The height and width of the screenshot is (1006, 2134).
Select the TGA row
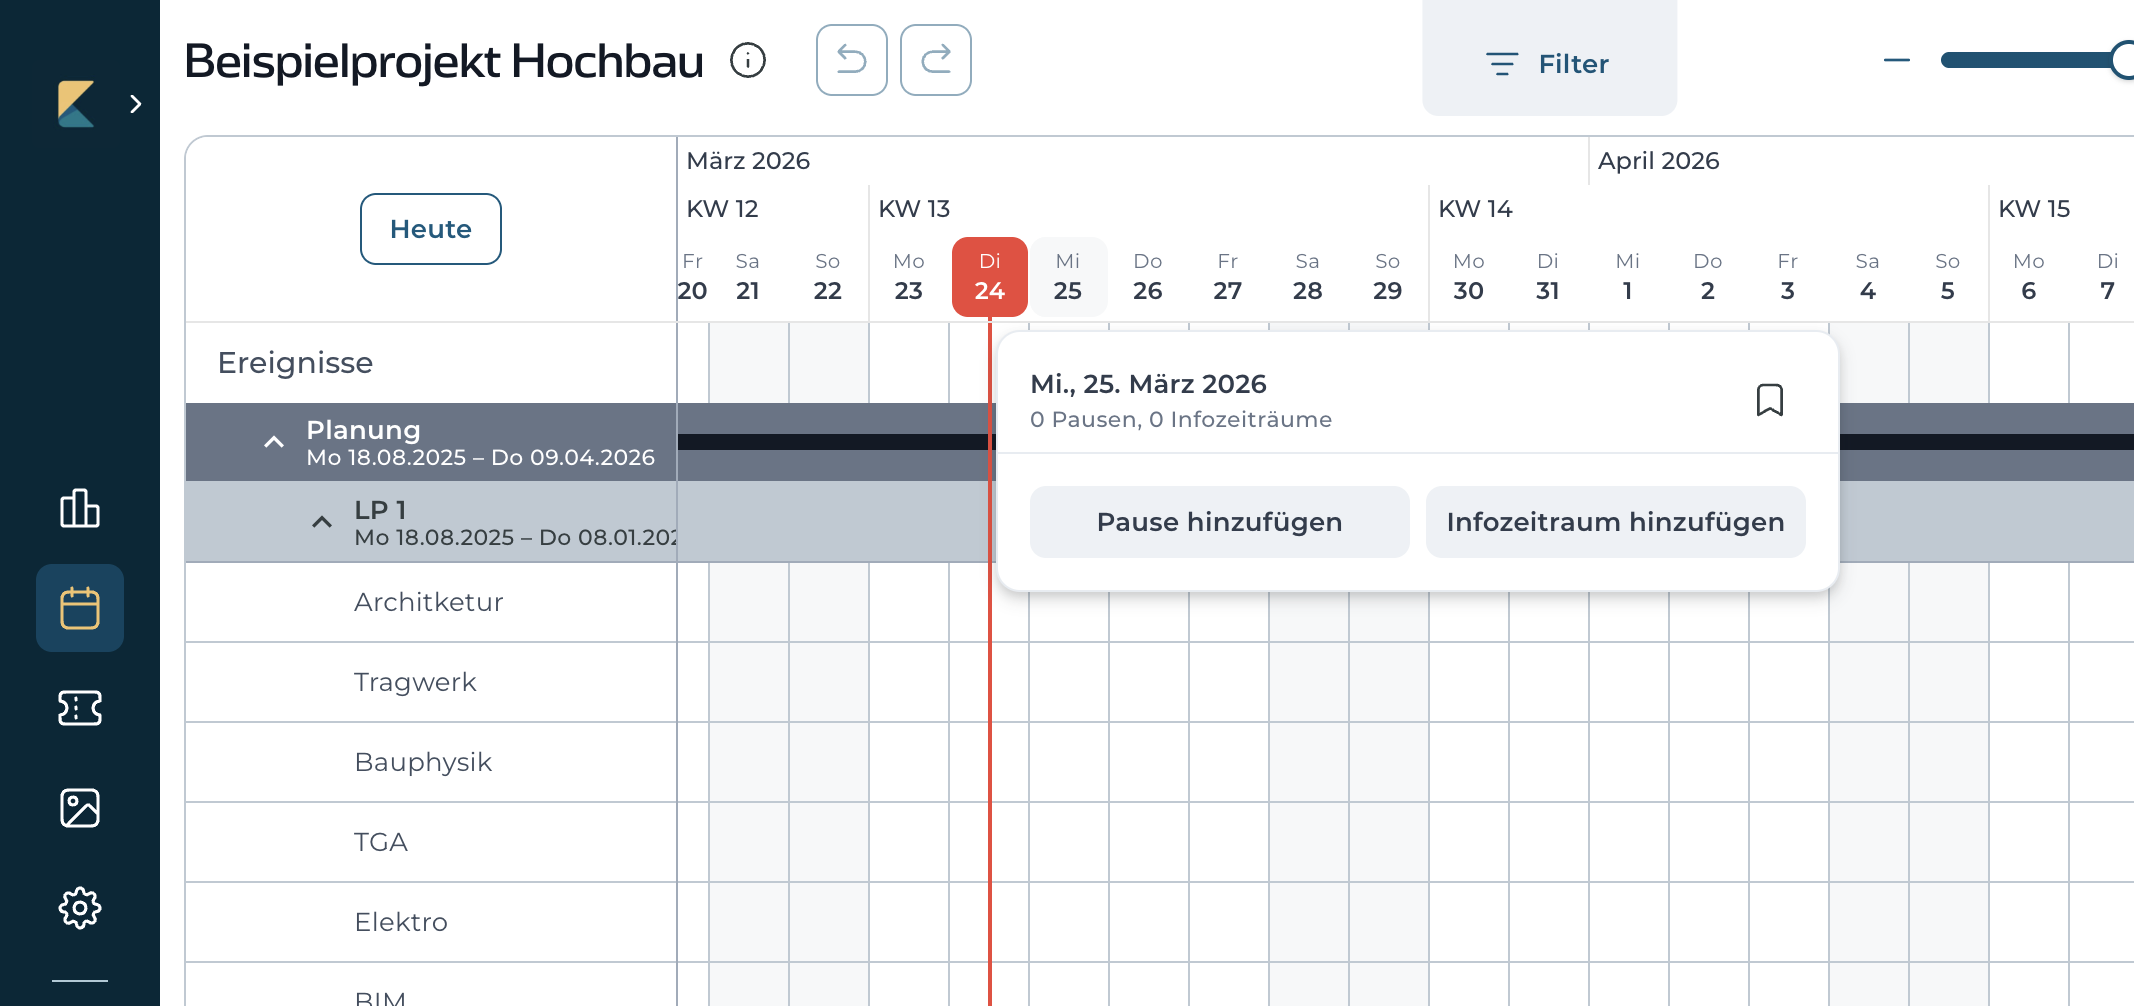pyautogui.click(x=431, y=842)
